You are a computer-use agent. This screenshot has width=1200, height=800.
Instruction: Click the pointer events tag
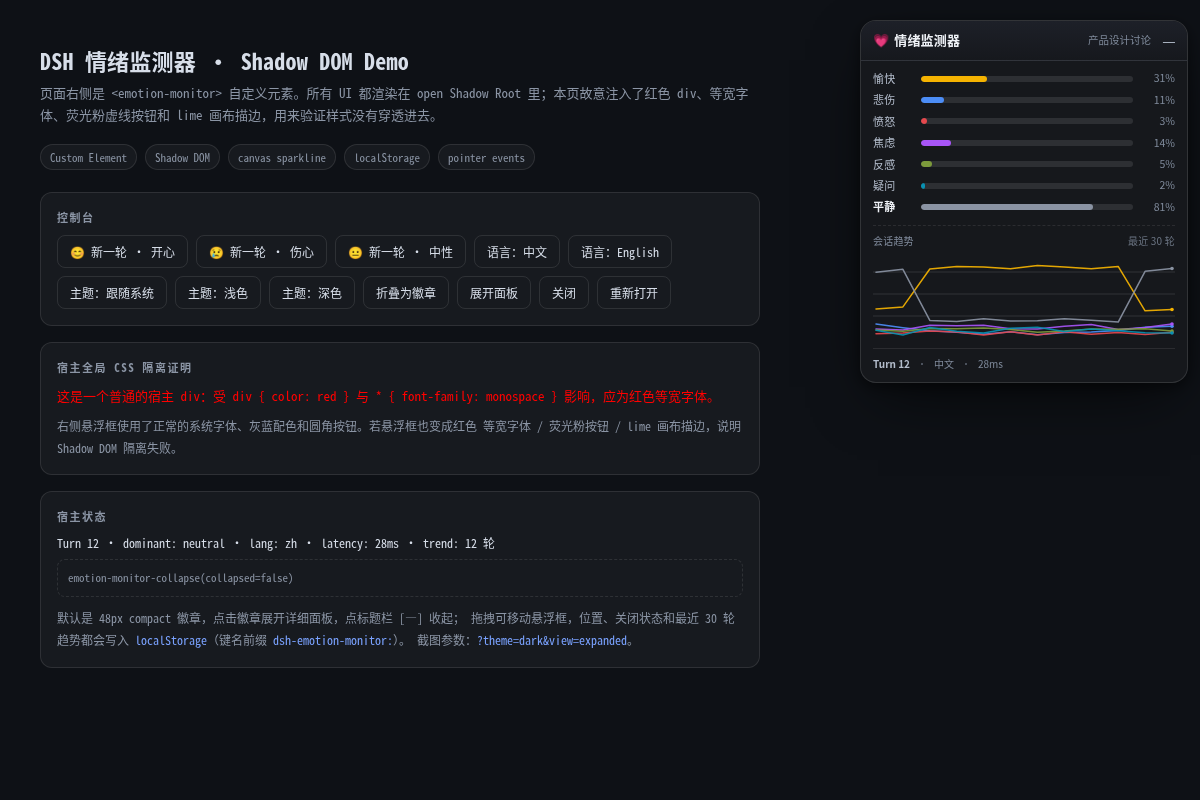click(x=486, y=157)
